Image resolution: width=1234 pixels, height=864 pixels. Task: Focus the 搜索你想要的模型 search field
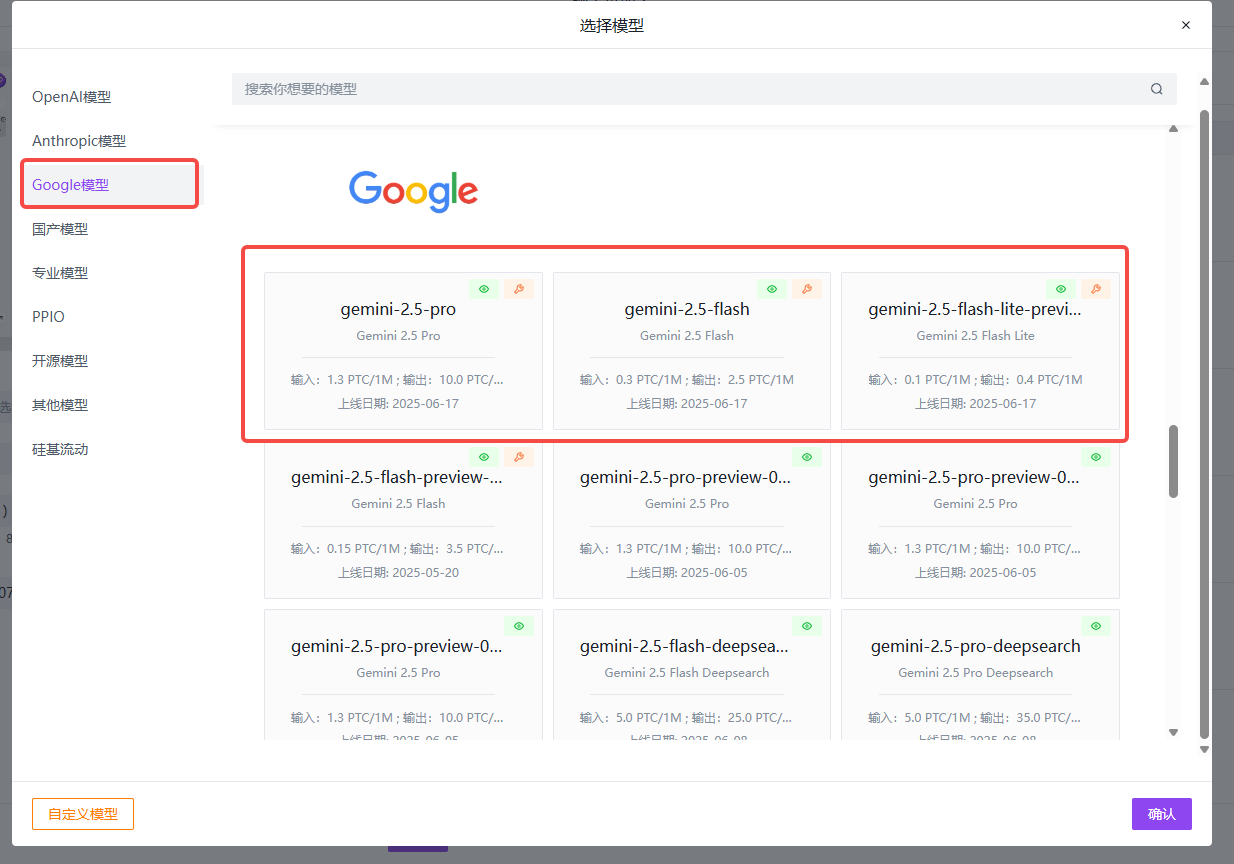(704, 89)
